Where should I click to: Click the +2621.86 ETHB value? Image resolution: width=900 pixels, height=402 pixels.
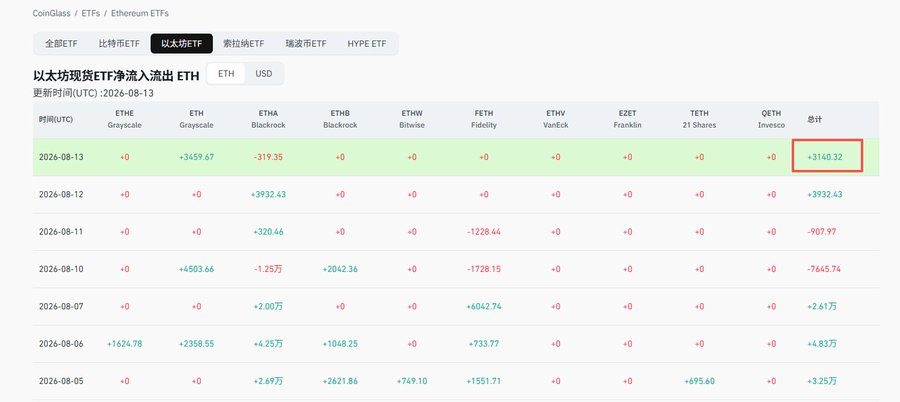click(340, 381)
